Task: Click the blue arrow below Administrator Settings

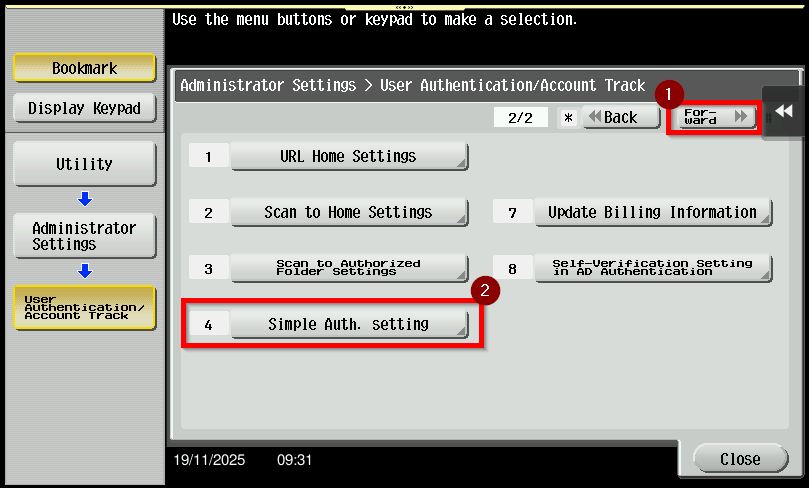Action: tap(85, 271)
